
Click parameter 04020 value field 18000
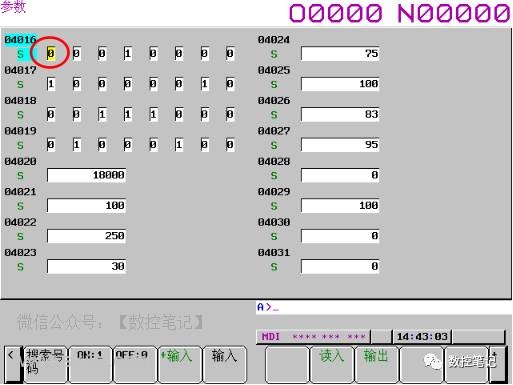86,175
